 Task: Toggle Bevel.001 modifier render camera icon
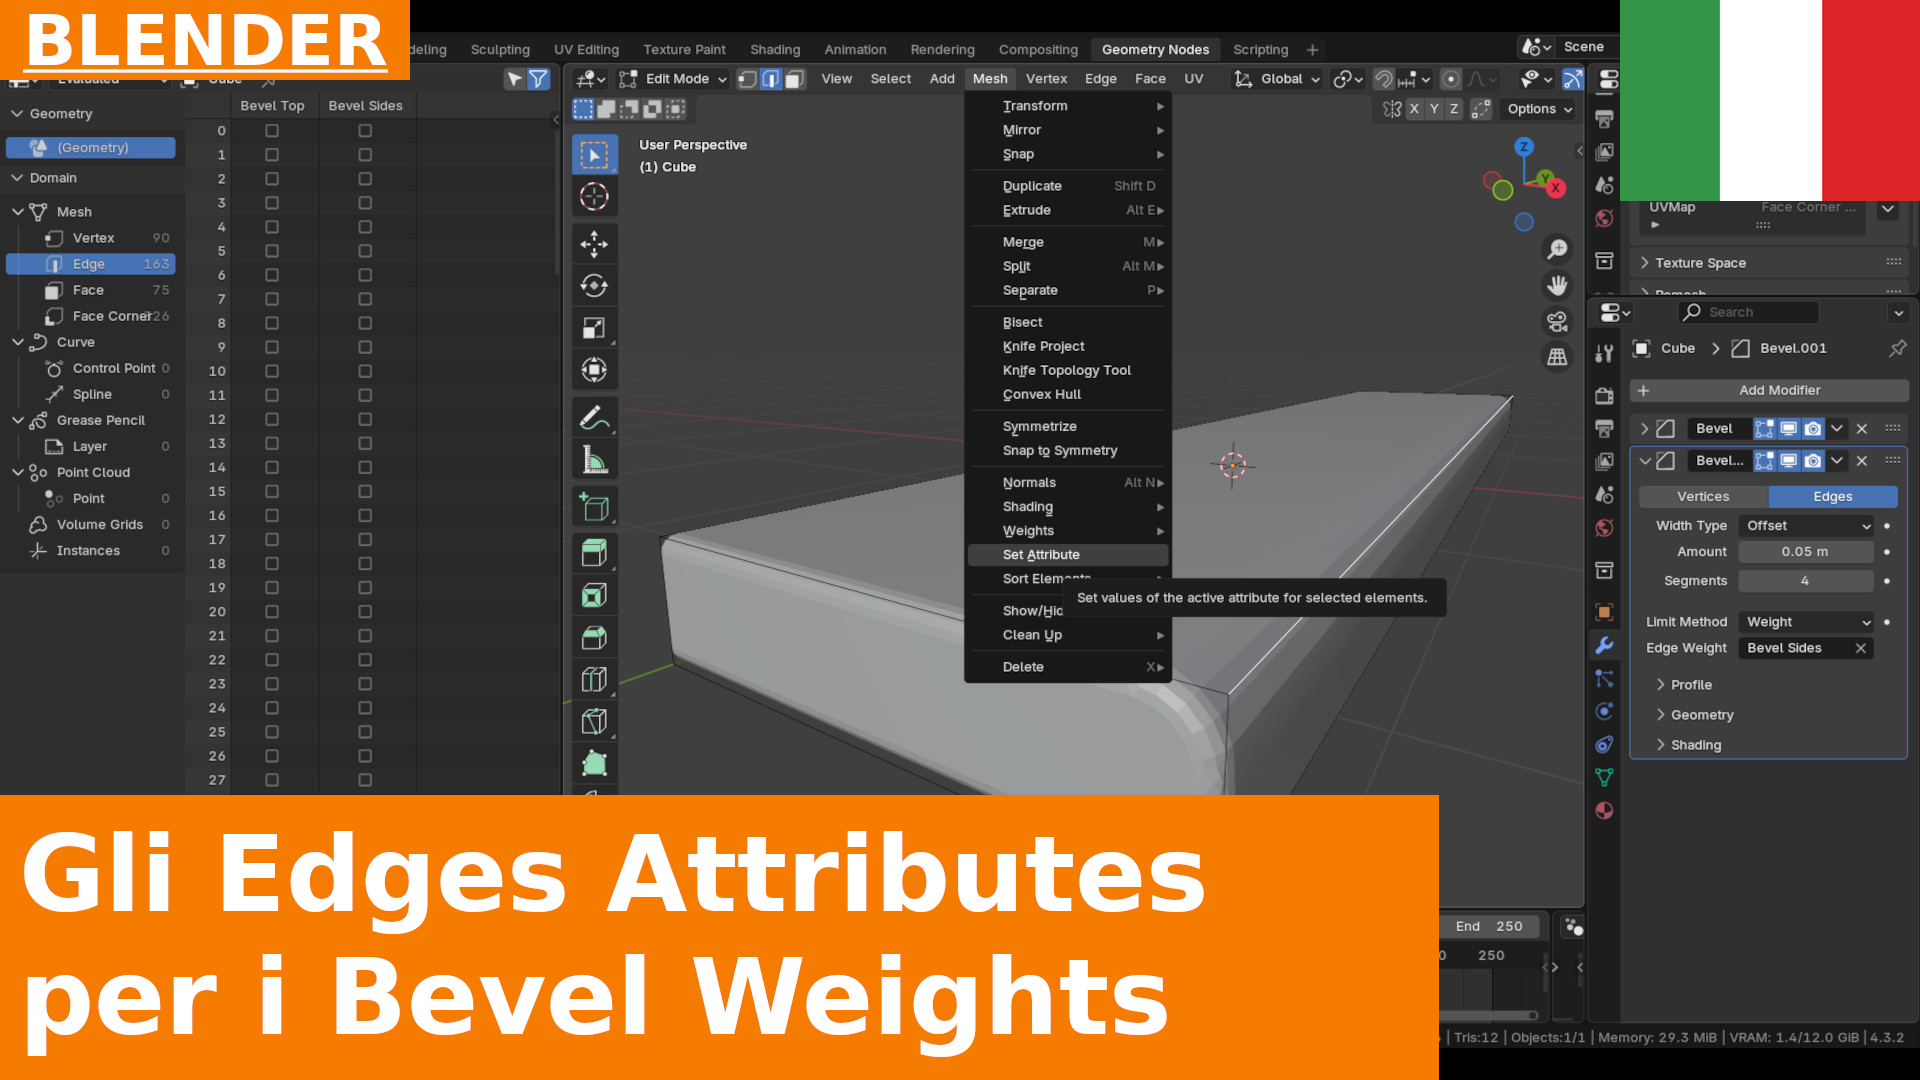(x=1812, y=461)
